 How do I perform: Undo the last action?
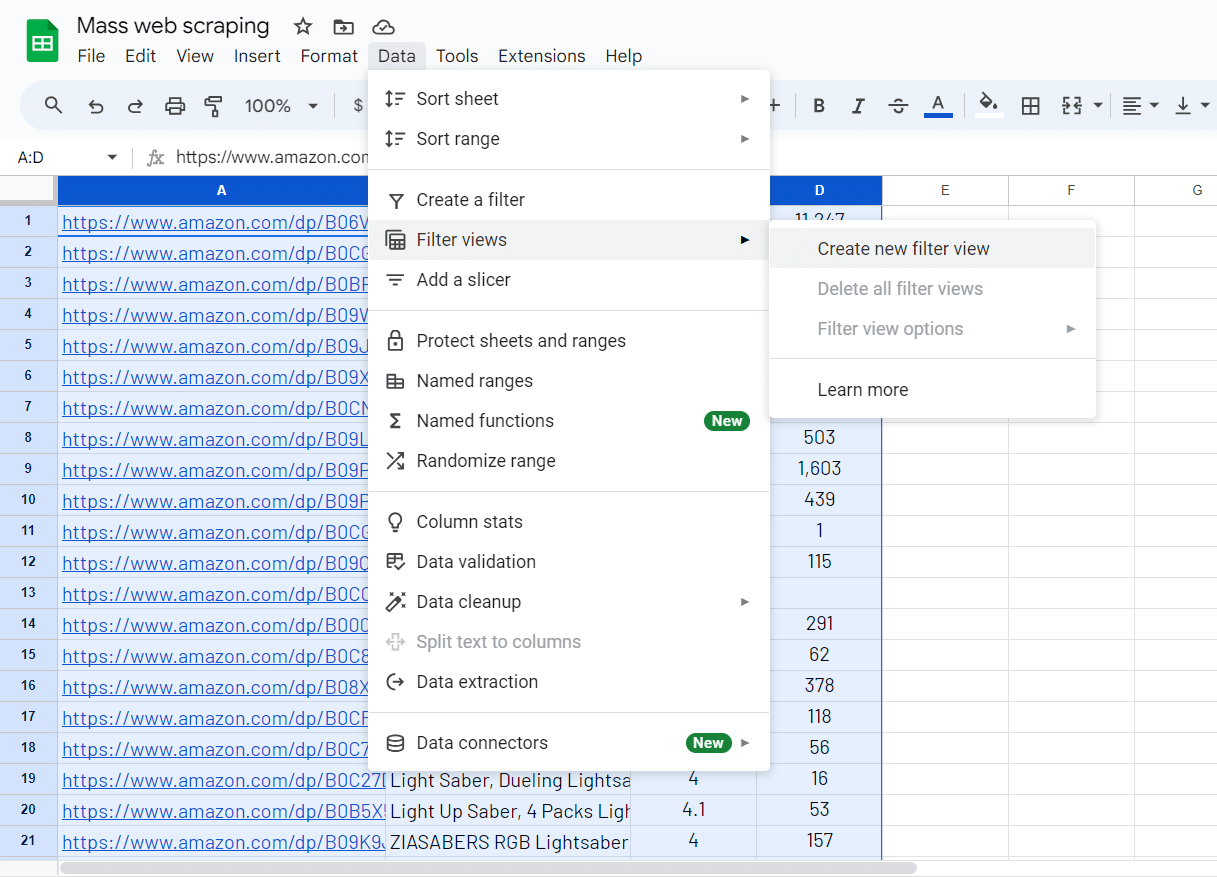pyautogui.click(x=96, y=106)
